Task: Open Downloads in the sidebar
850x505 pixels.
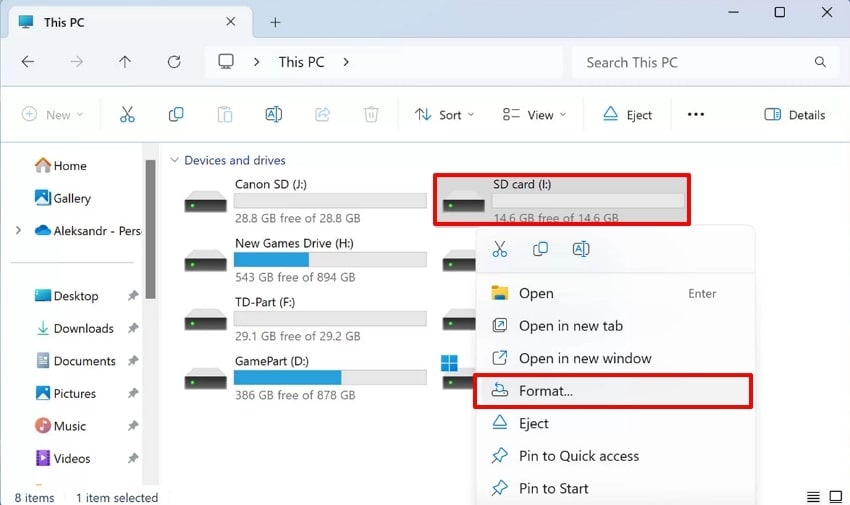Action: click(x=74, y=328)
